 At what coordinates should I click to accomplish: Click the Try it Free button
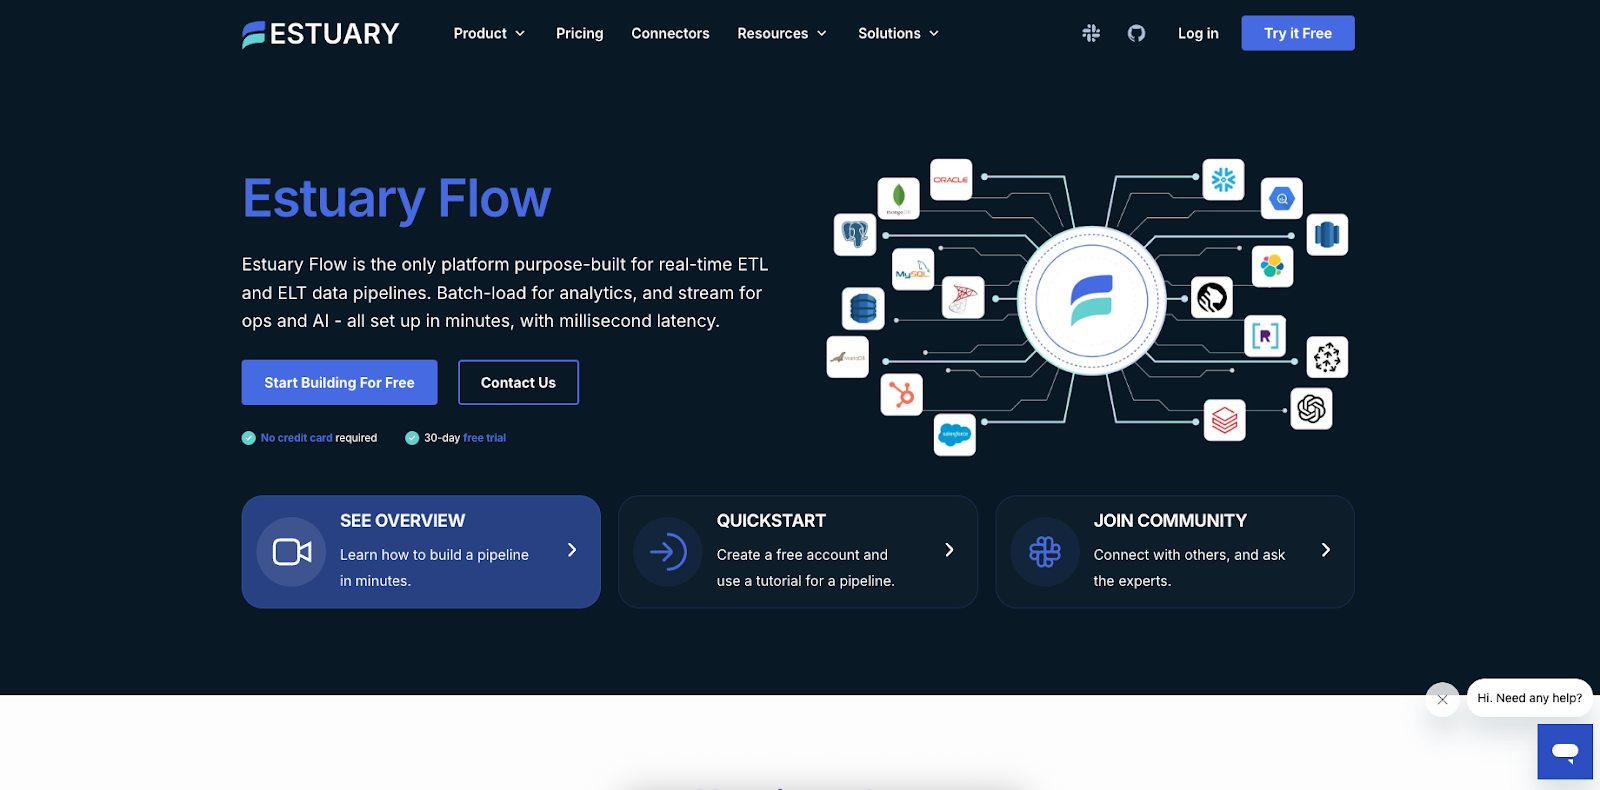coord(1298,33)
